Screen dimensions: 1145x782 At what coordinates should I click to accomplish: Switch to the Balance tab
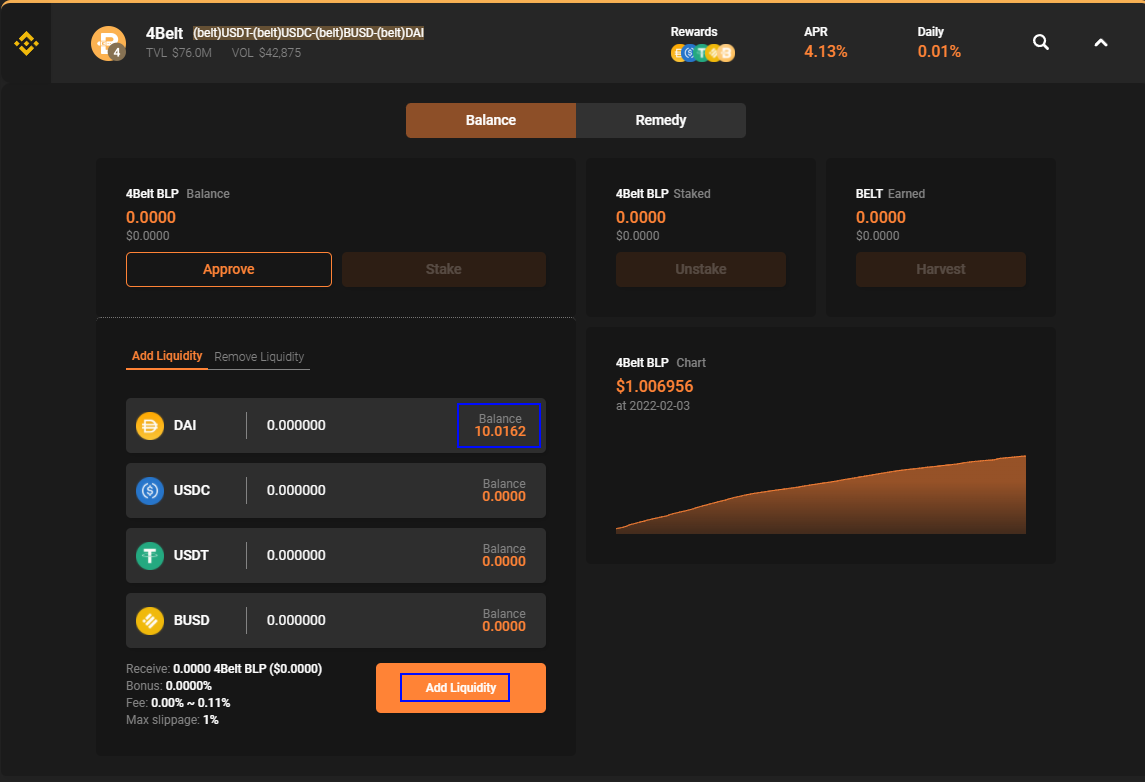[491, 120]
